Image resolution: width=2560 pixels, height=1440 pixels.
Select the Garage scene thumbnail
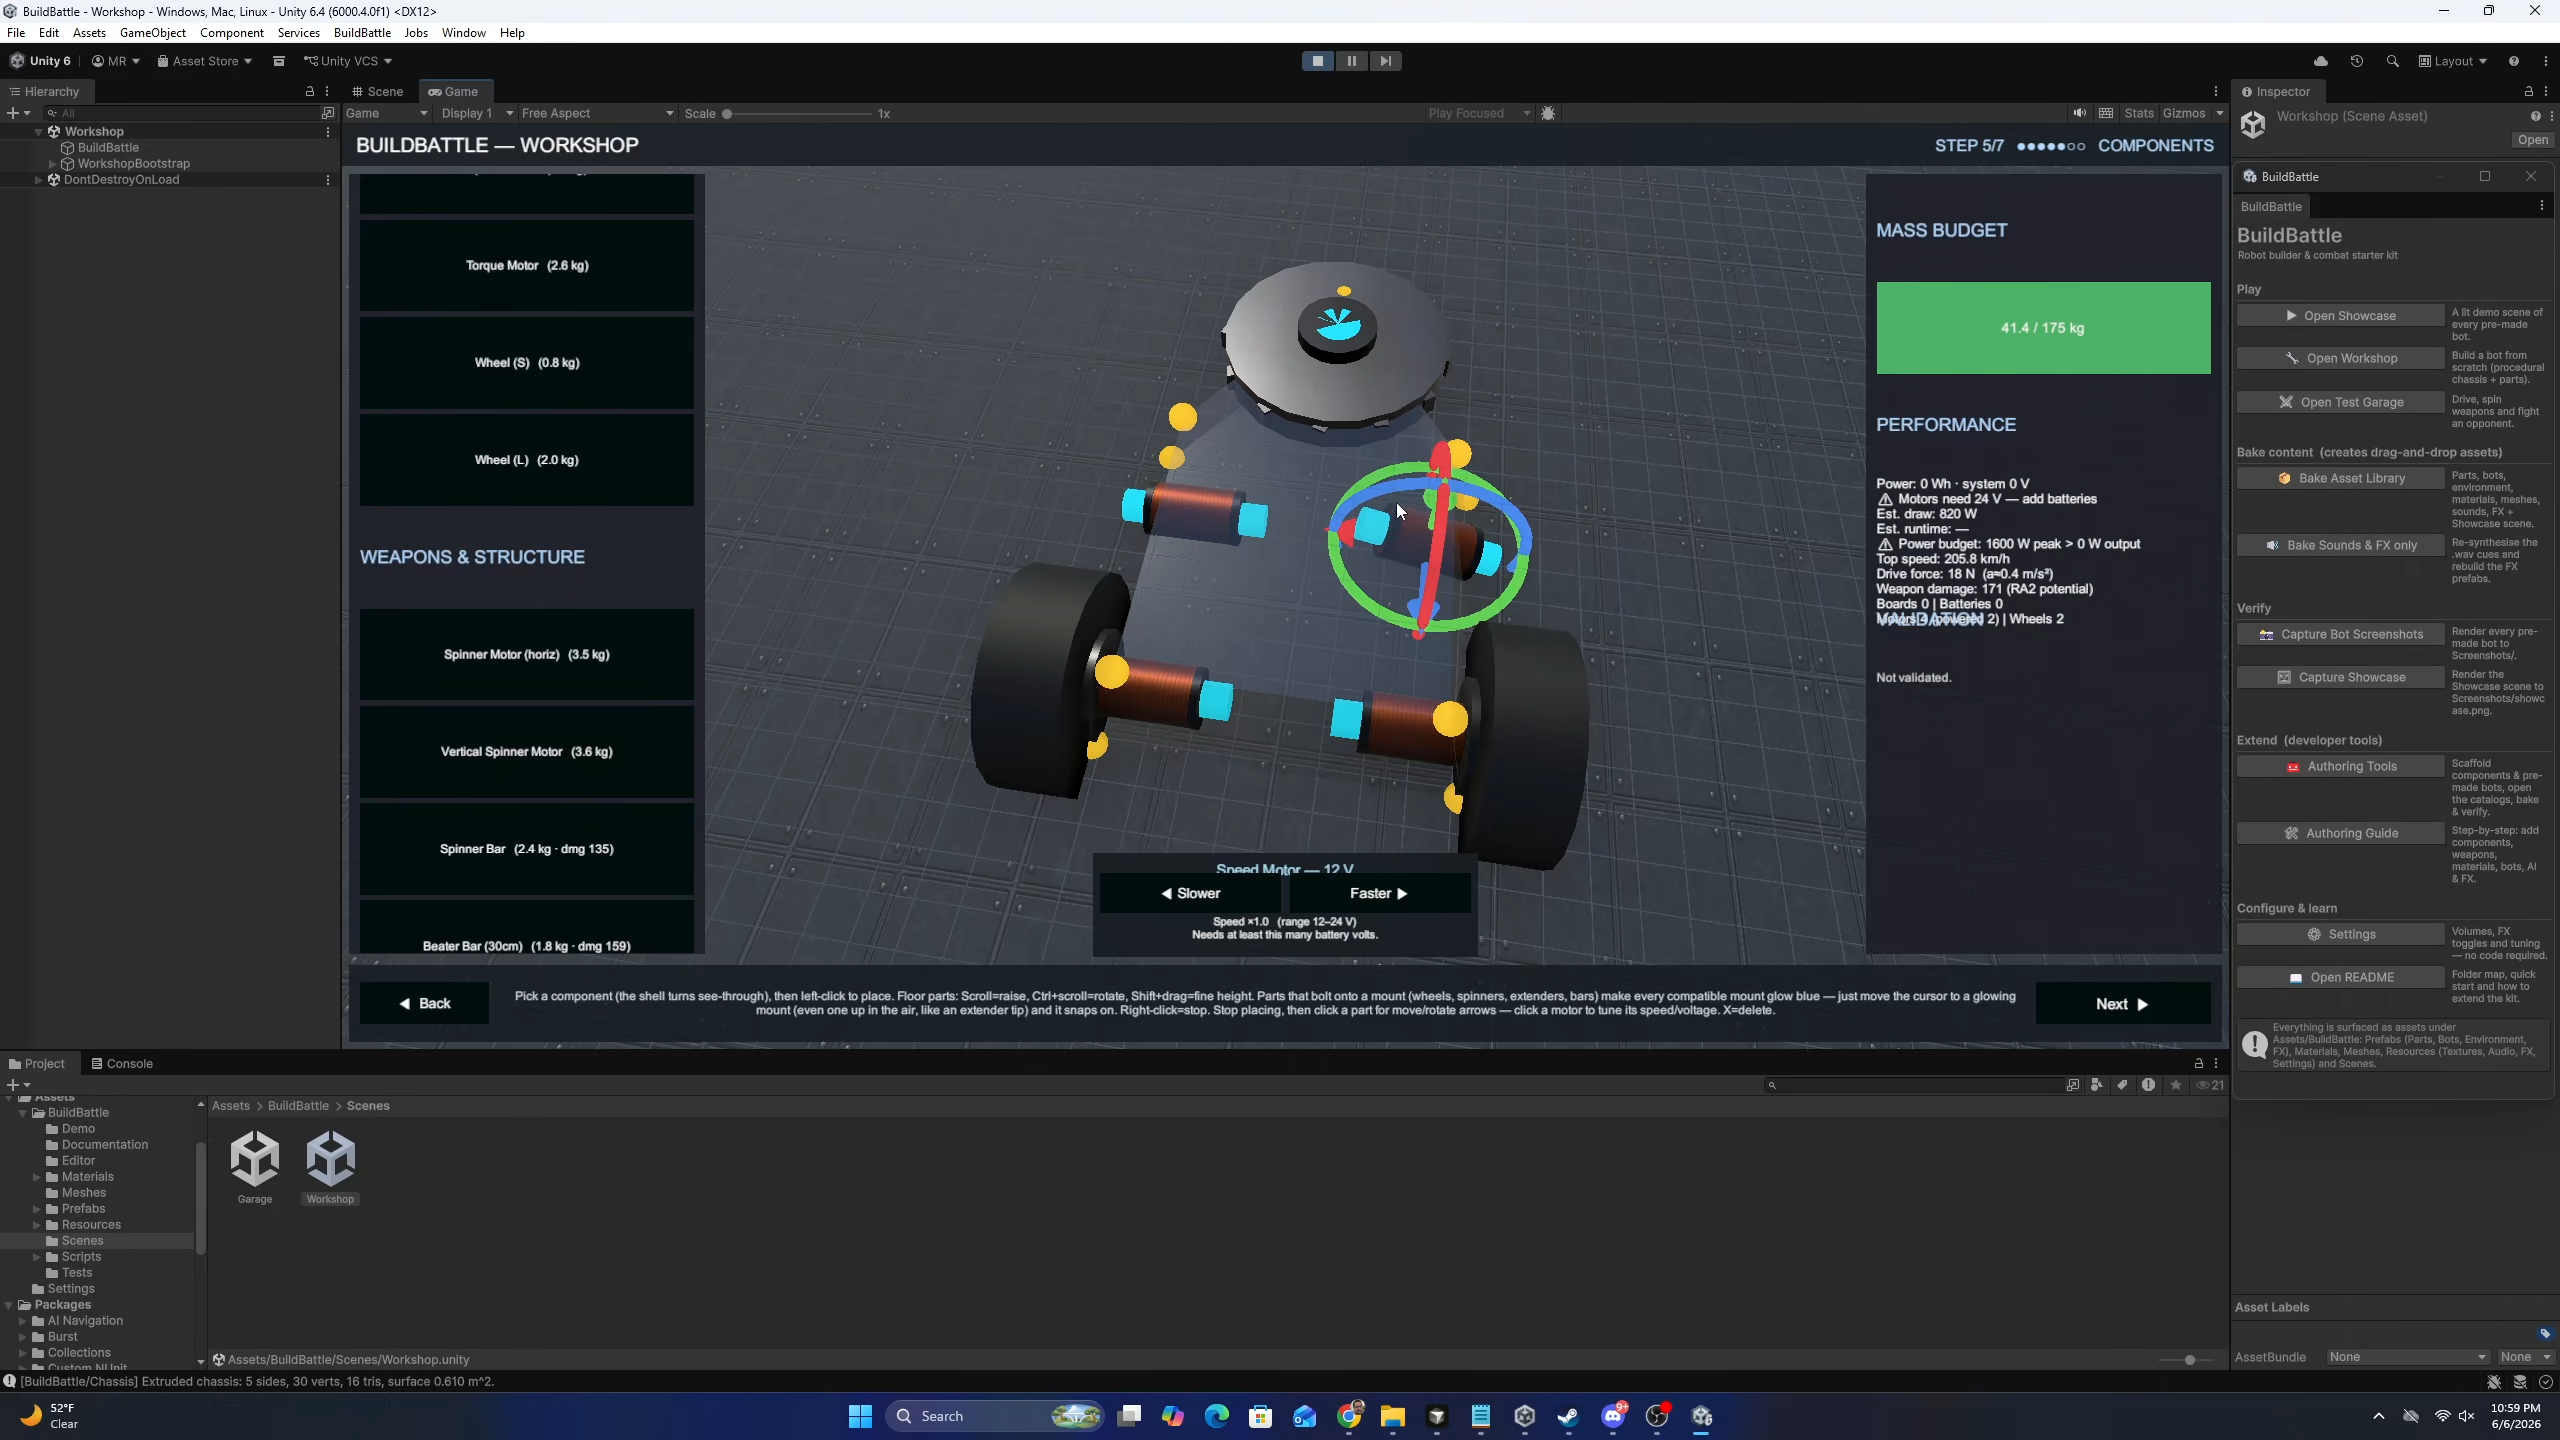(255, 1167)
